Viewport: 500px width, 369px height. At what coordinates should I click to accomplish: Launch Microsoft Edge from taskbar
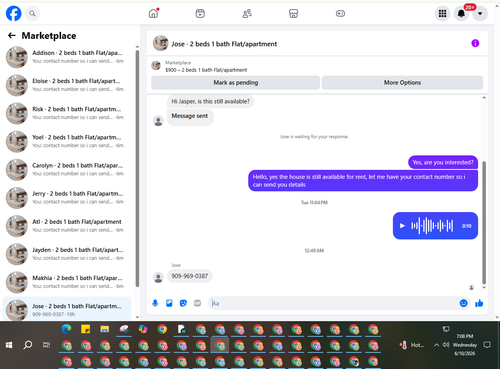coord(66,329)
